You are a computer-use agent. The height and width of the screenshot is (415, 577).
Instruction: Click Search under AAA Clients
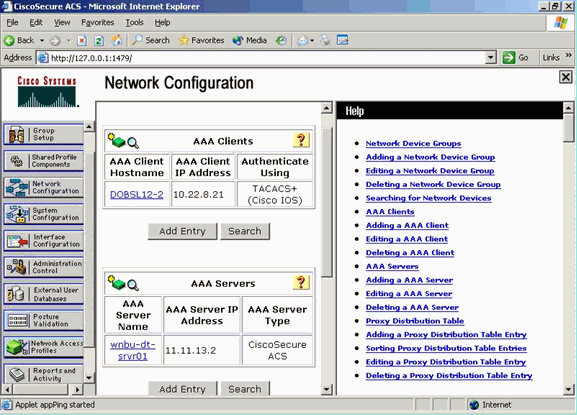(245, 231)
